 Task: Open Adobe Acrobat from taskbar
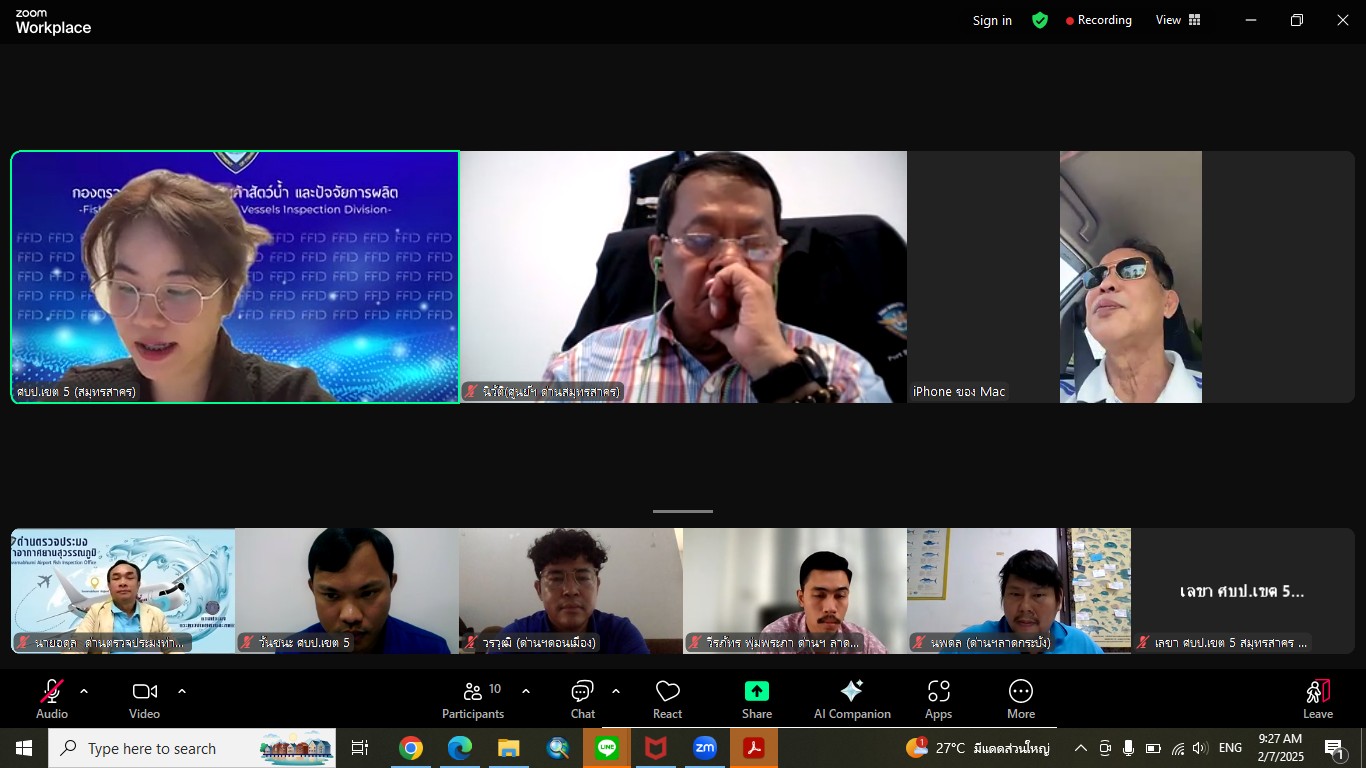click(x=754, y=748)
